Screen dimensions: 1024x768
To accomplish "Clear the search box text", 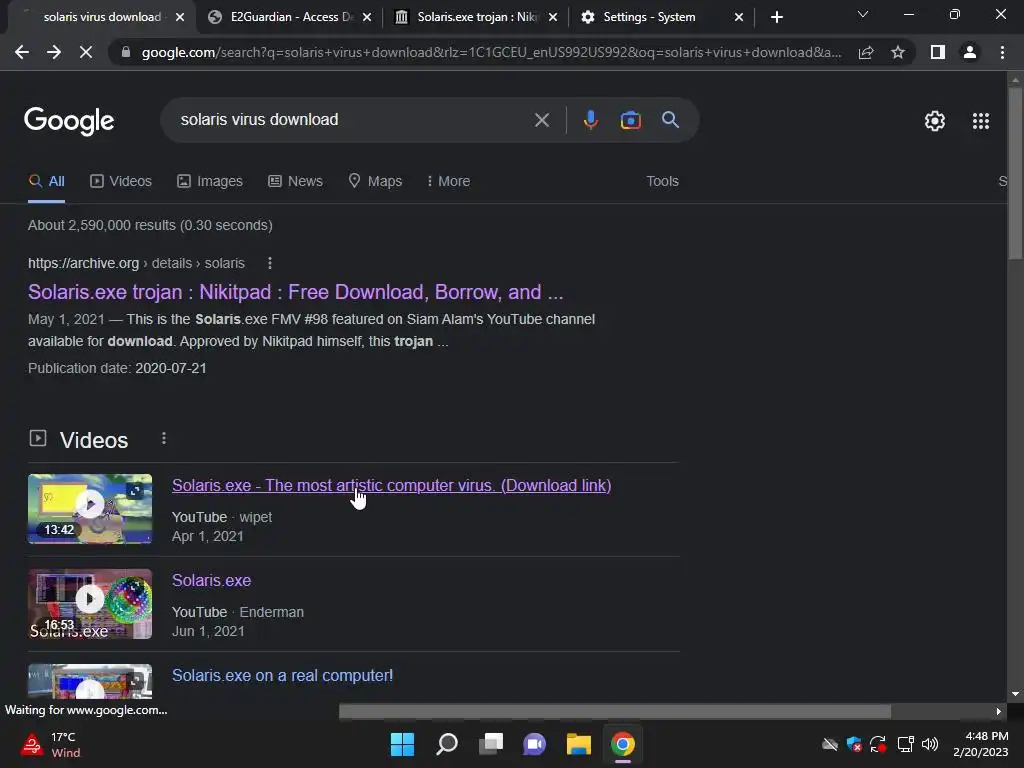I will 541,120.
